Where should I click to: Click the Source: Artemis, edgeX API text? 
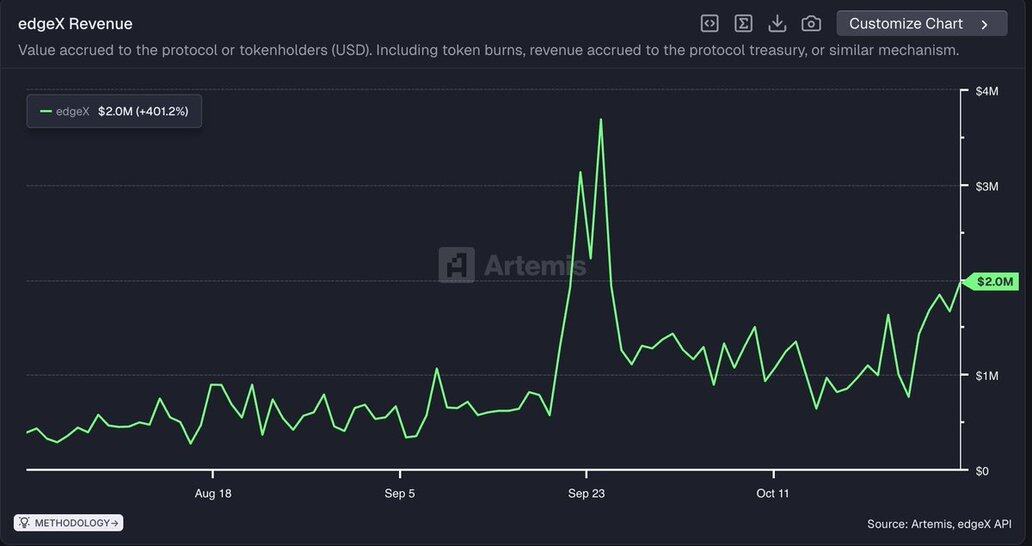(939, 523)
